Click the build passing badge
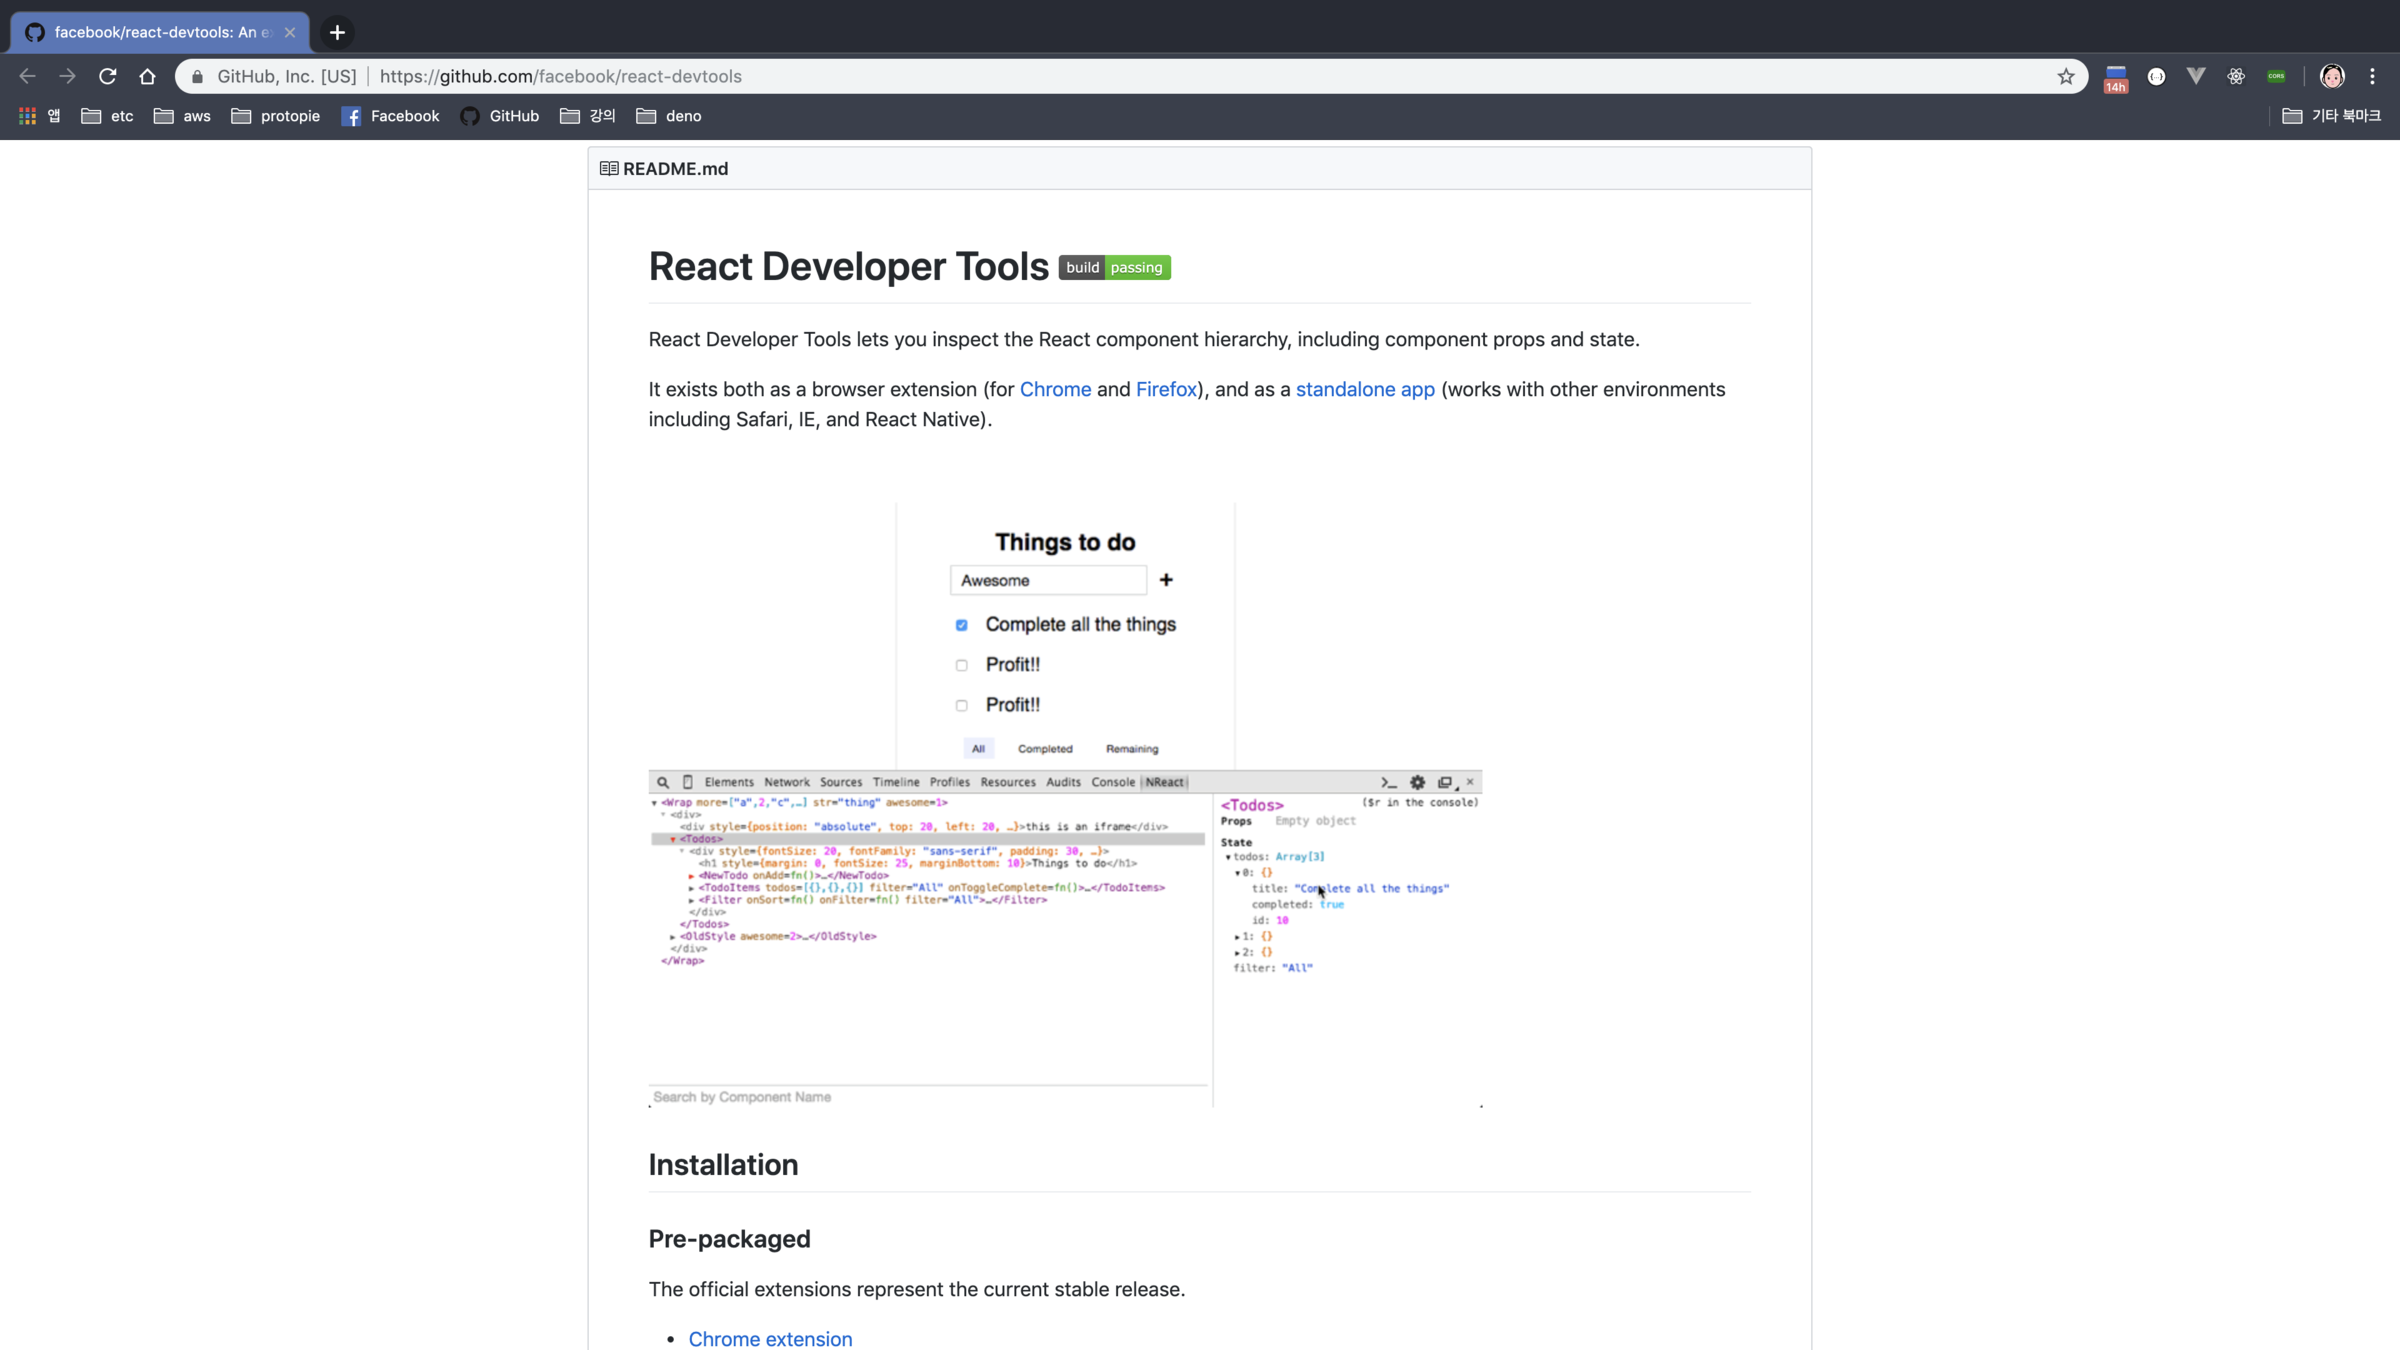The width and height of the screenshot is (2400, 1350). coord(1114,267)
